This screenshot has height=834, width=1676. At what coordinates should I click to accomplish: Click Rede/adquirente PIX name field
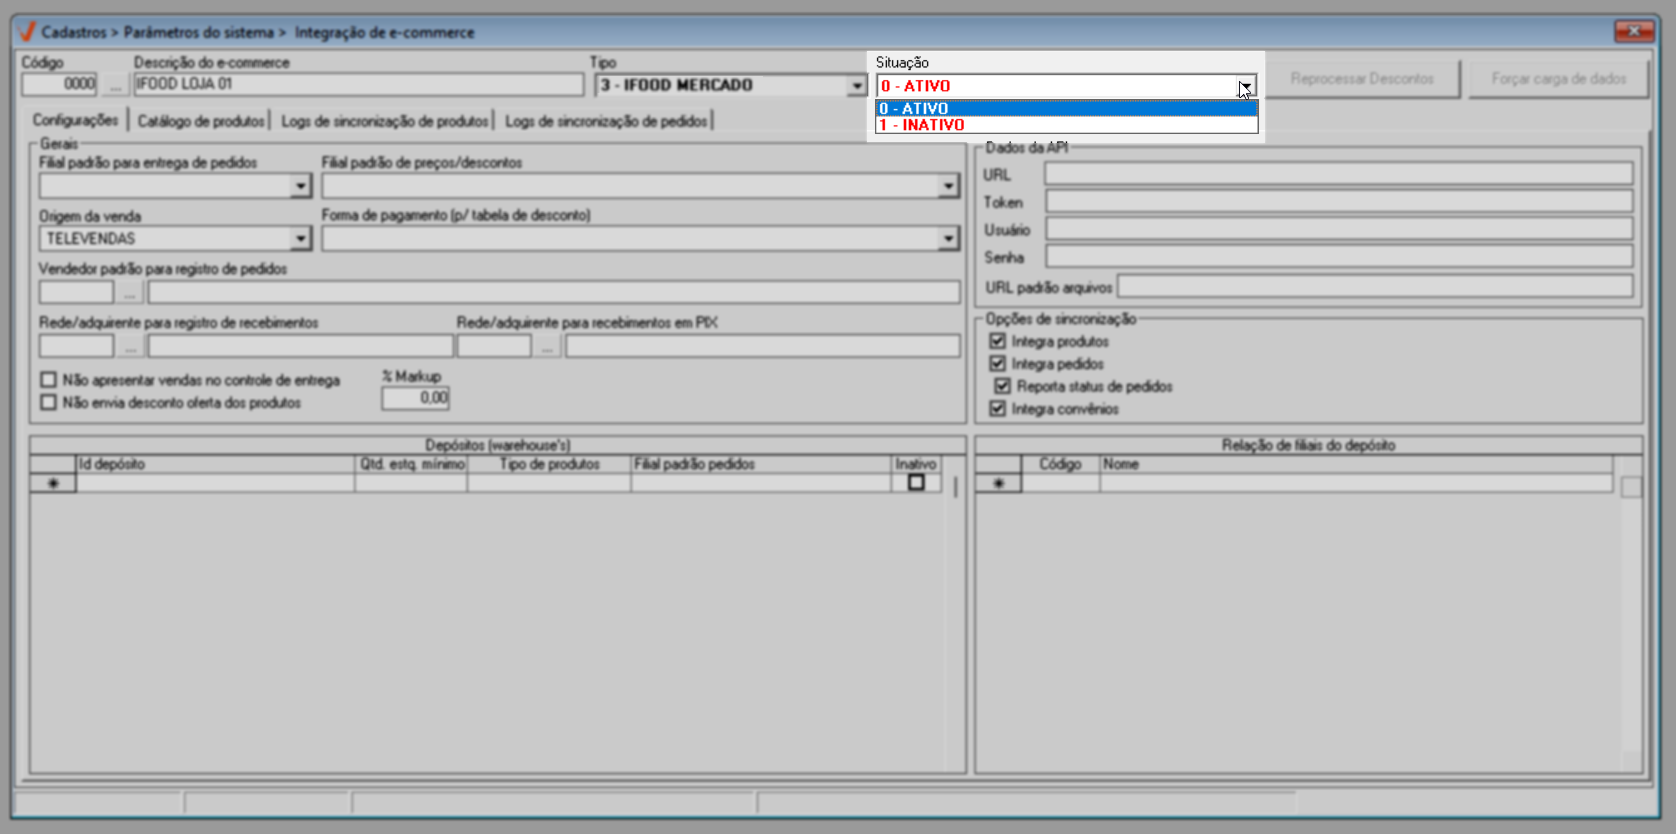[x=762, y=347]
